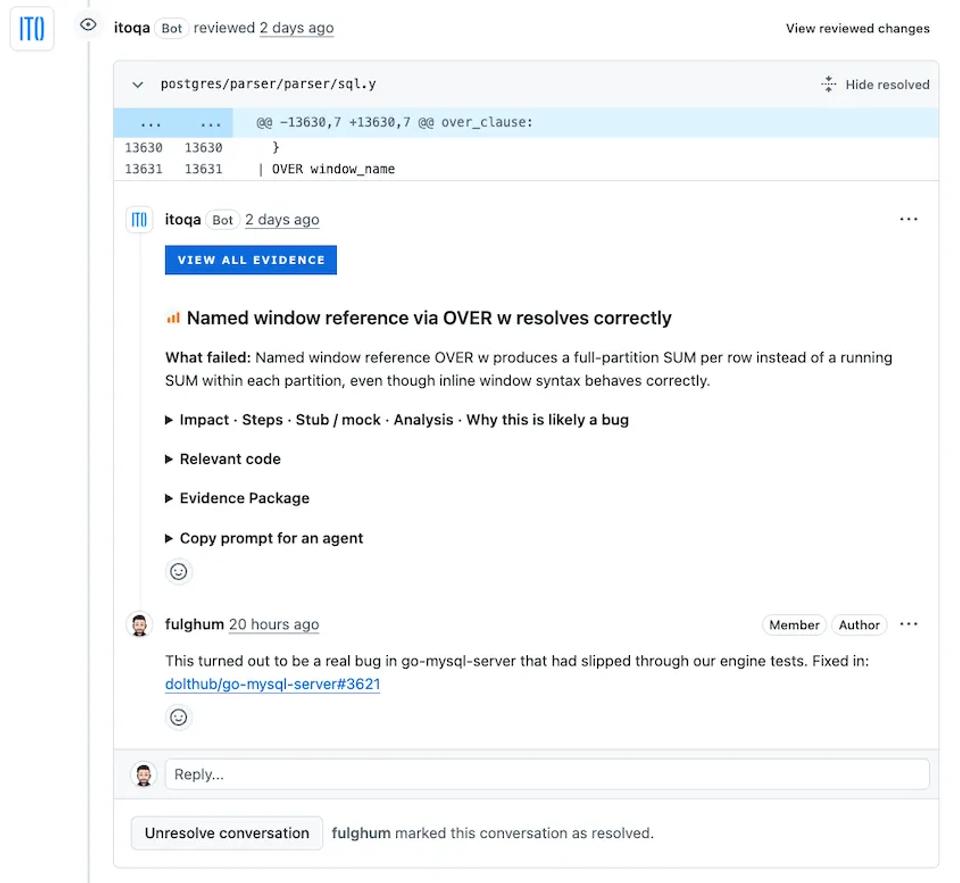Expand the Evidence Package section
Viewport: 960px width, 883px height.
(x=237, y=498)
